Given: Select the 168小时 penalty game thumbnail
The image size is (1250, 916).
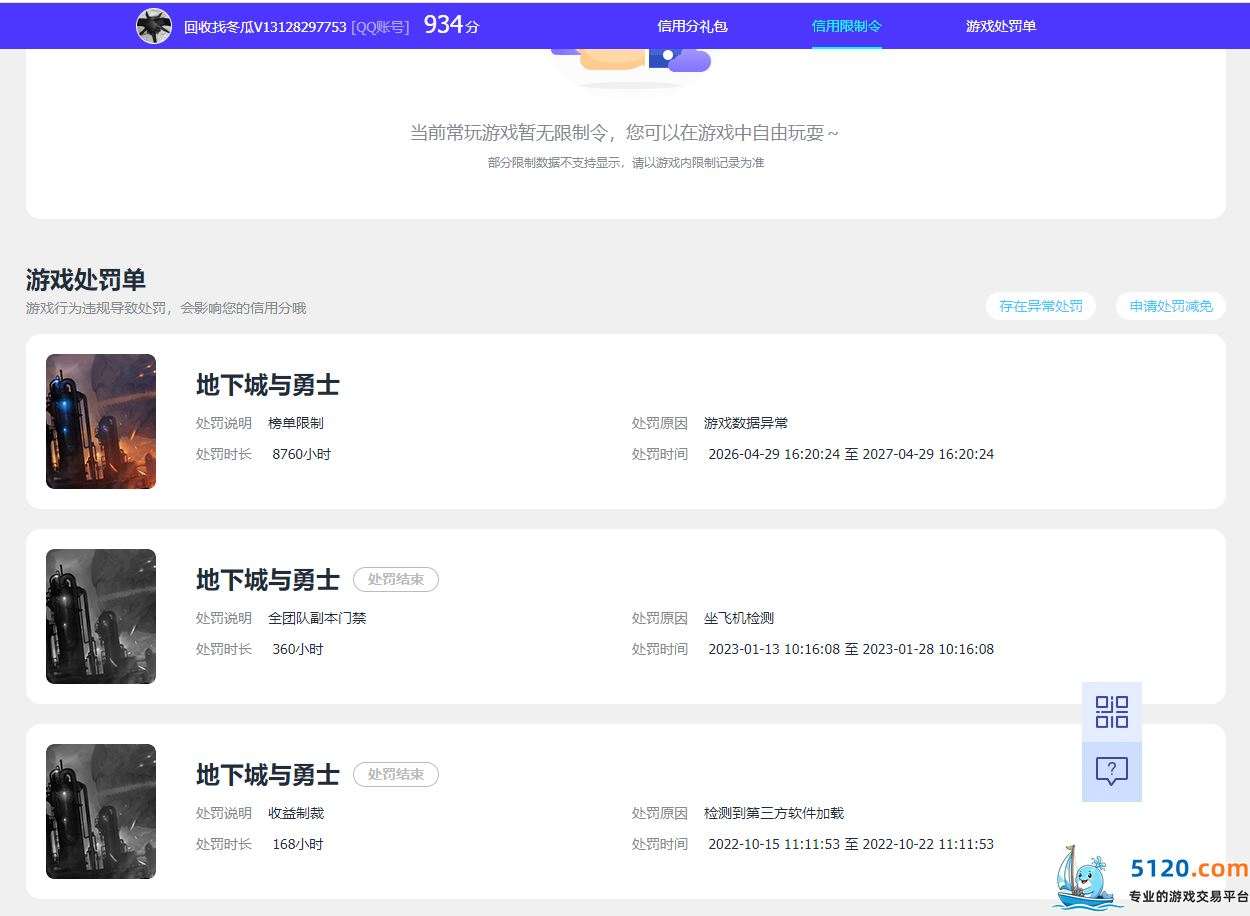Looking at the screenshot, I should click(x=101, y=811).
